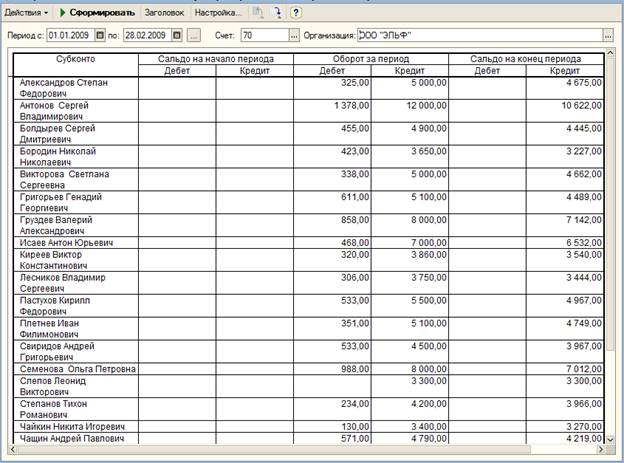Click the ellipsis button of the Организация field

[x=607, y=35]
